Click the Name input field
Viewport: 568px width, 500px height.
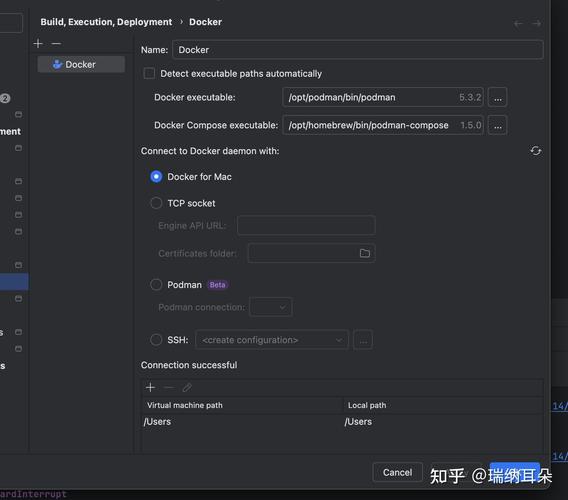point(358,50)
